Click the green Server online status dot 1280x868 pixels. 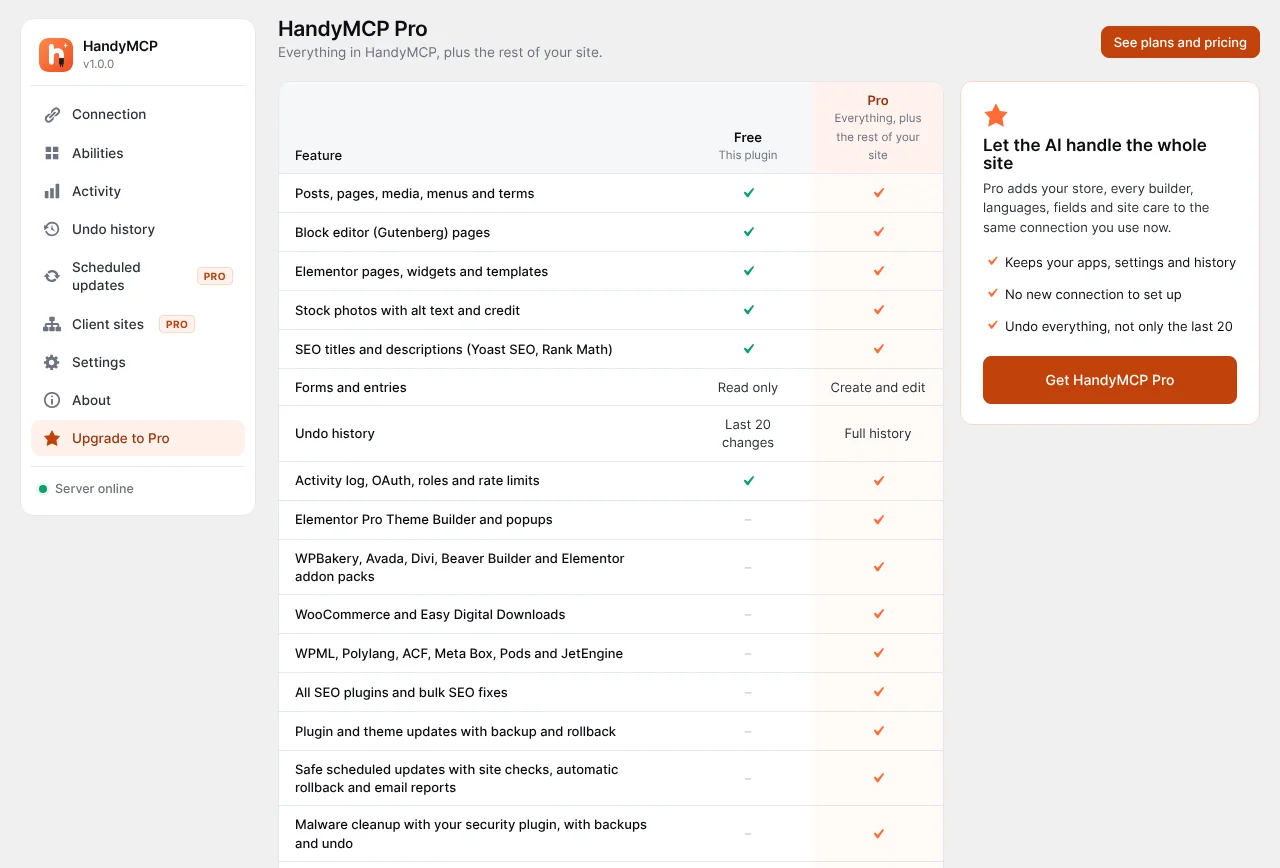pyautogui.click(x=43, y=489)
